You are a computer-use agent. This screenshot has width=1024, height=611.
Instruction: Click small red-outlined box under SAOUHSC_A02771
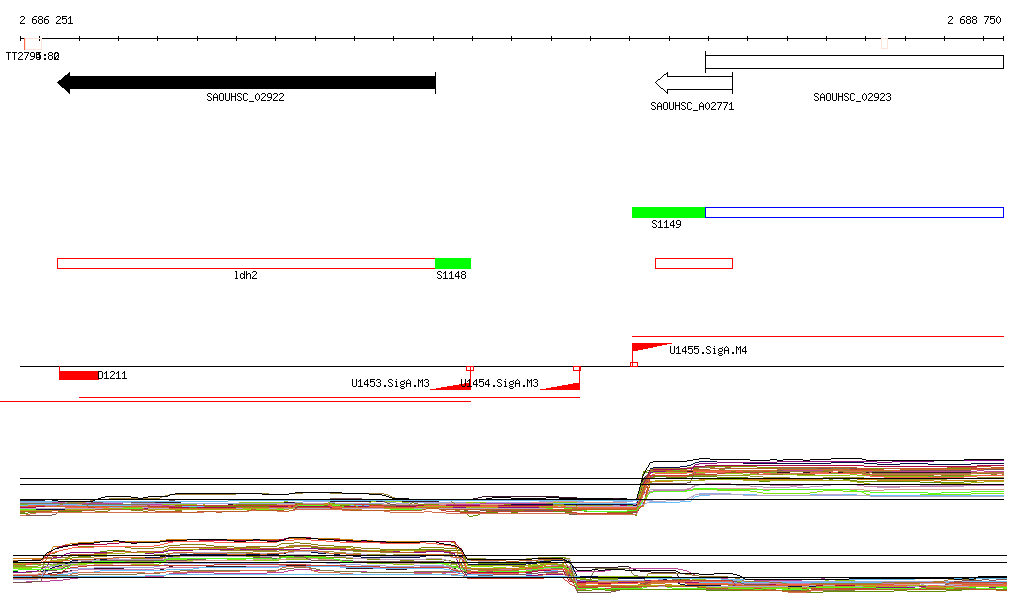pyautogui.click(x=694, y=264)
